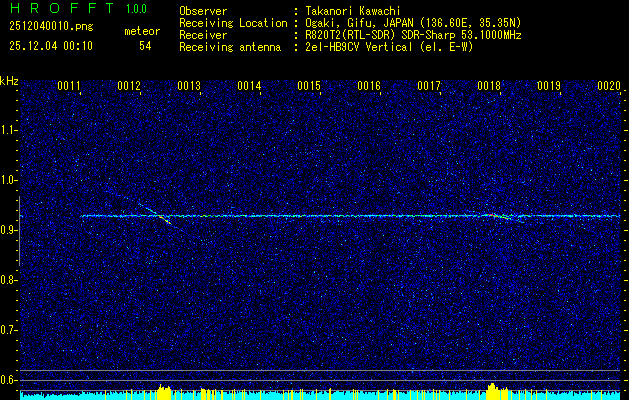Click the 0013 time marker
This screenshot has height=400, width=629.
point(189,86)
